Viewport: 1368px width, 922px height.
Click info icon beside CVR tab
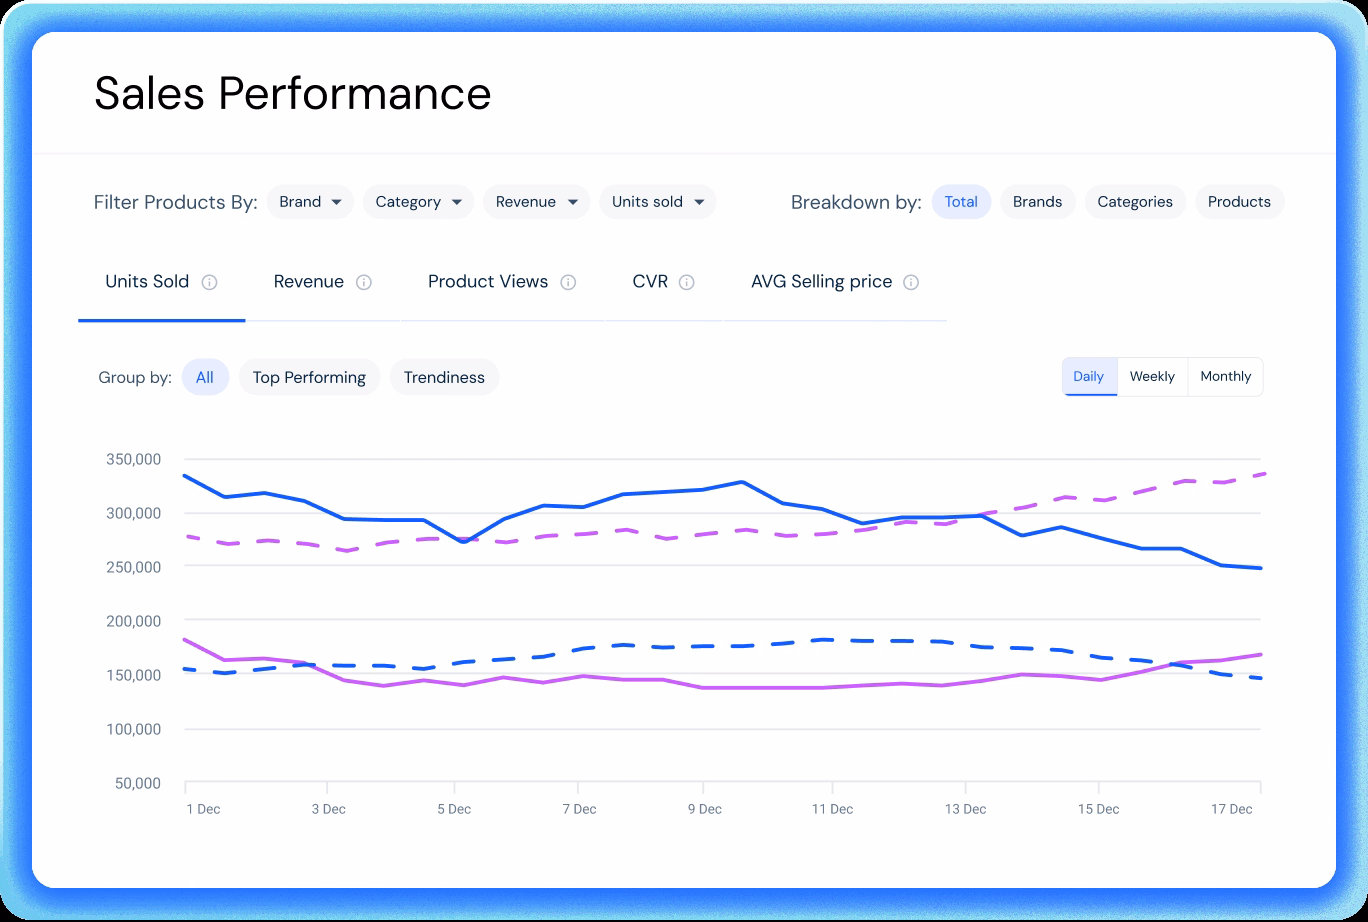click(x=686, y=282)
